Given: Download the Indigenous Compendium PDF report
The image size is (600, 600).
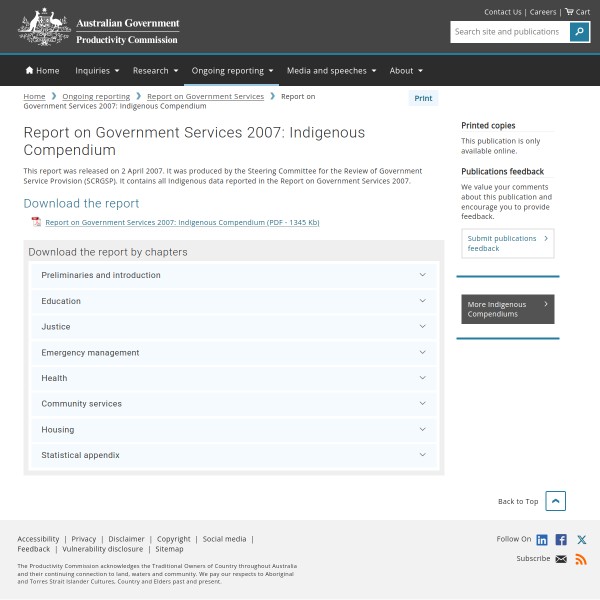Looking at the screenshot, I should 182,222.
